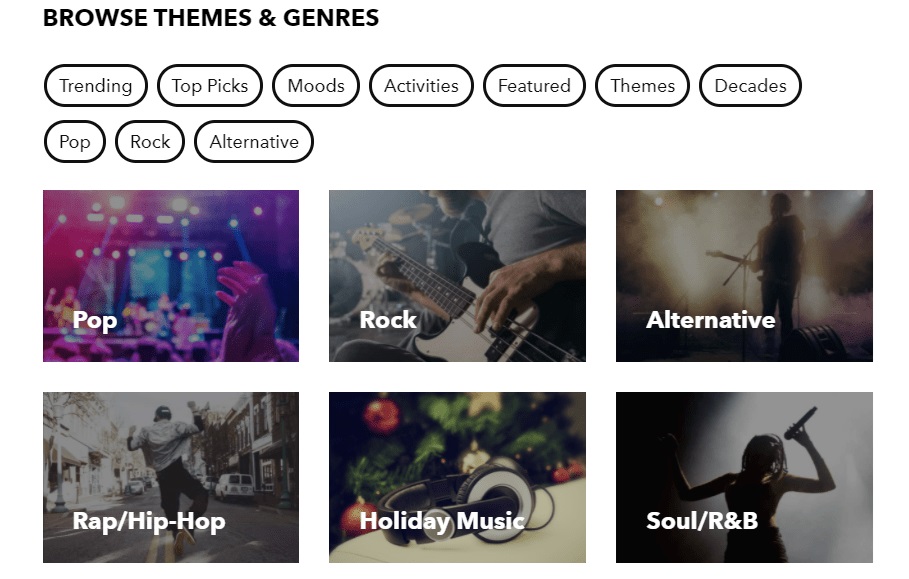
Task: Click the Pop pill button
Action: [x=74, y=142]
